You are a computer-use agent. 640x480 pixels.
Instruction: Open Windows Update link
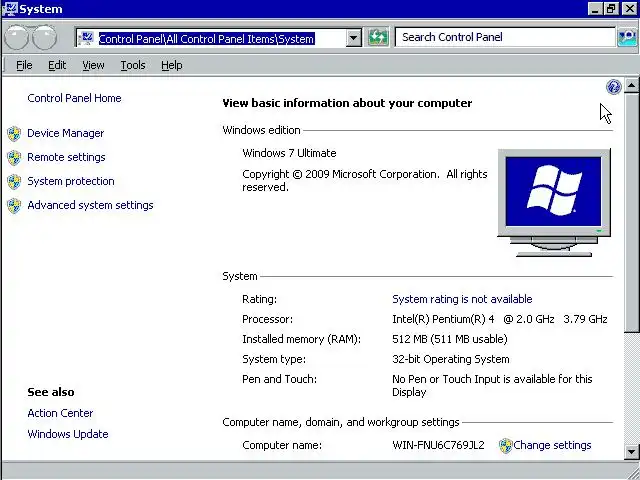[68, 434]
